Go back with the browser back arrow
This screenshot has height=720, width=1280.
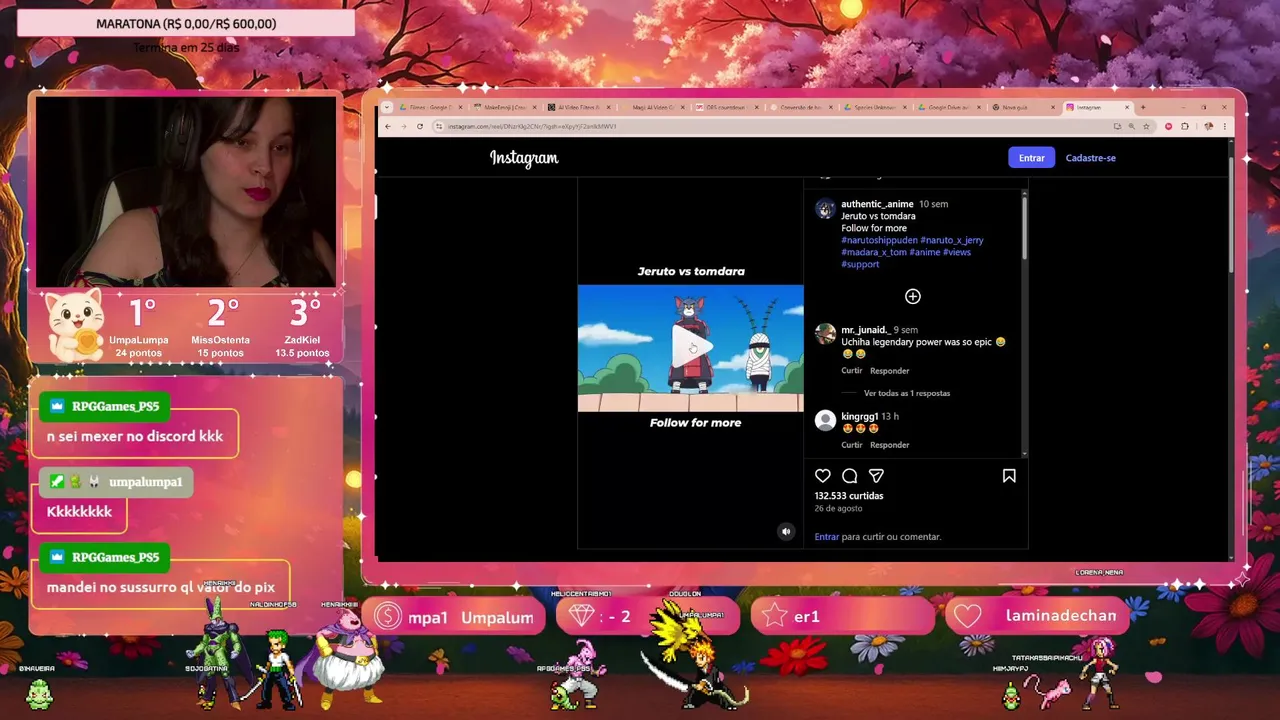point(388,126)
